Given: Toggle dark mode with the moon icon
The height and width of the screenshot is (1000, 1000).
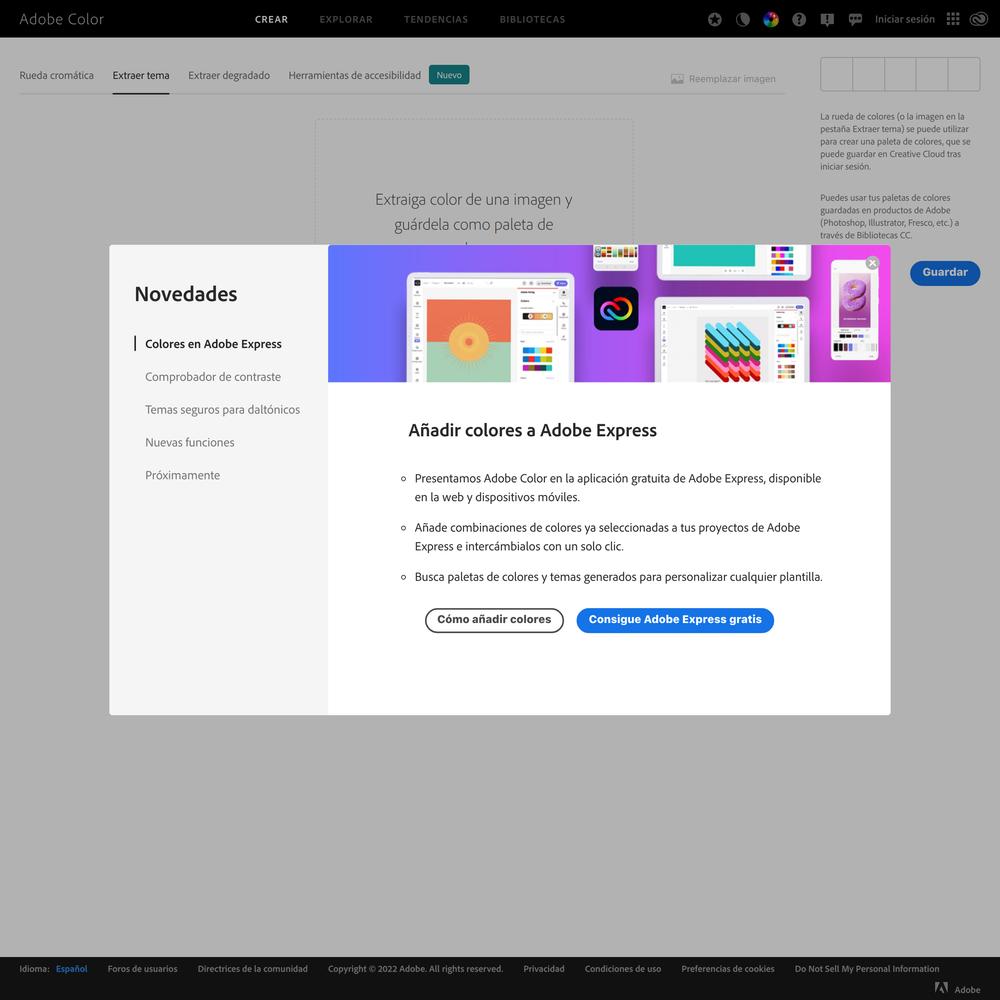Looking at the screenshot, I should 742,19.
